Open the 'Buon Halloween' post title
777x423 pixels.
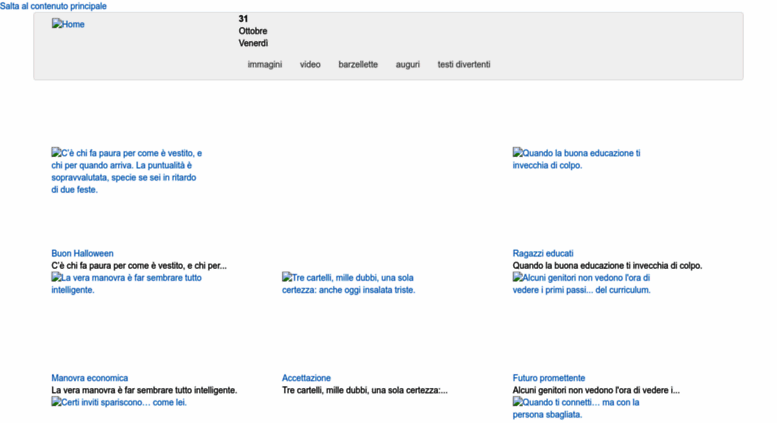tap(82, 254)
